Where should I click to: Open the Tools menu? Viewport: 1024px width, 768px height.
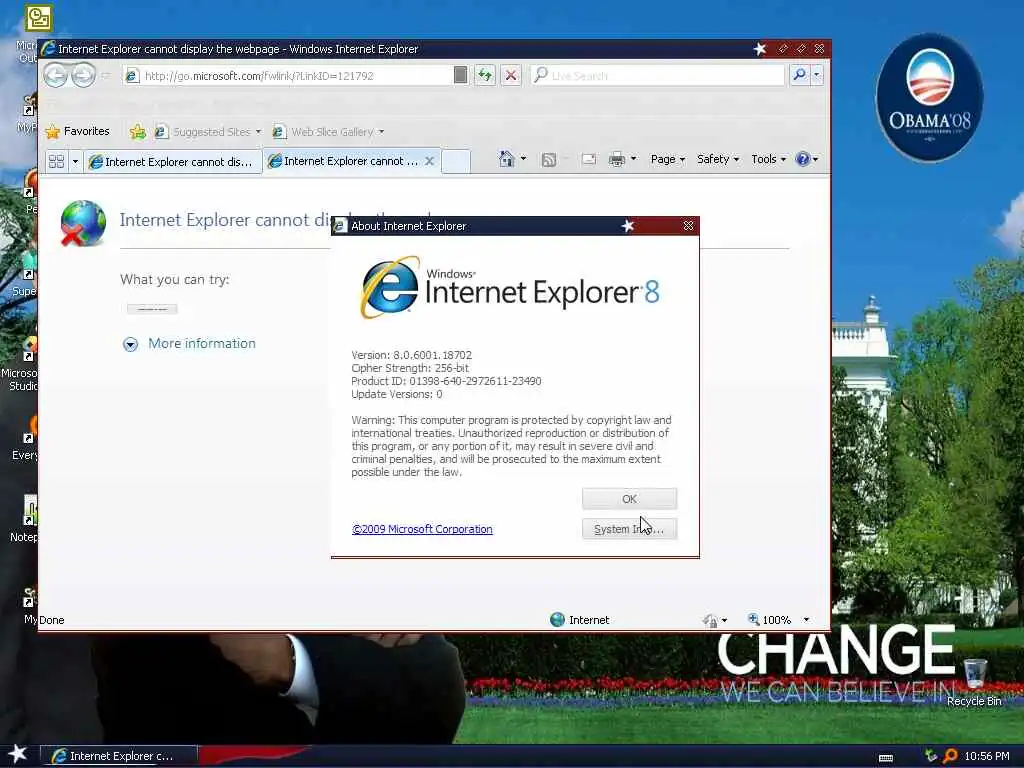[768, 159]
